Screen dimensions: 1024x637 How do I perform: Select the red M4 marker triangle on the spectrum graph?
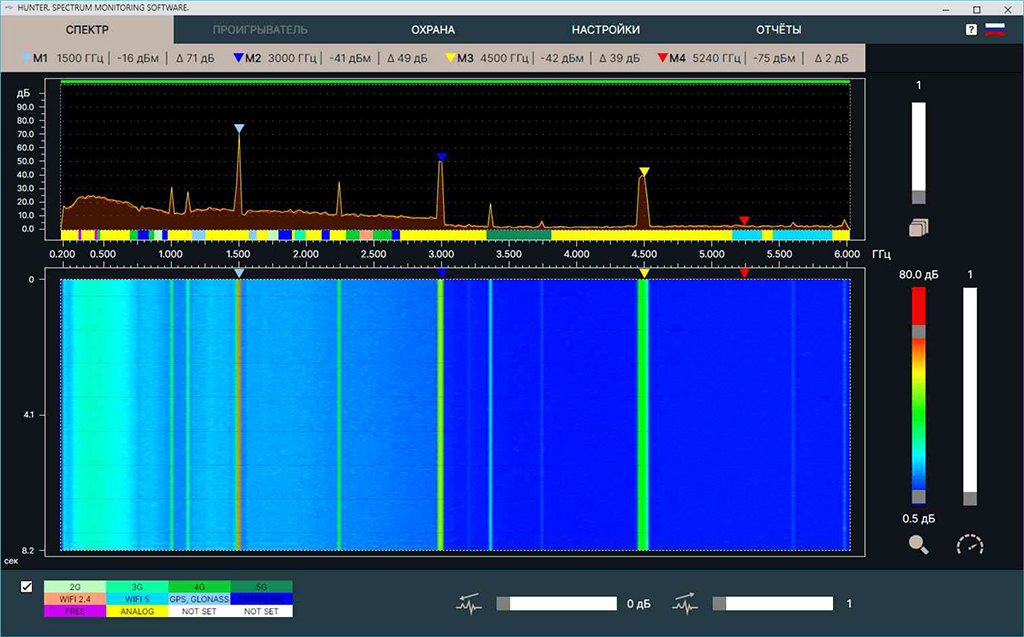[744, 221]
